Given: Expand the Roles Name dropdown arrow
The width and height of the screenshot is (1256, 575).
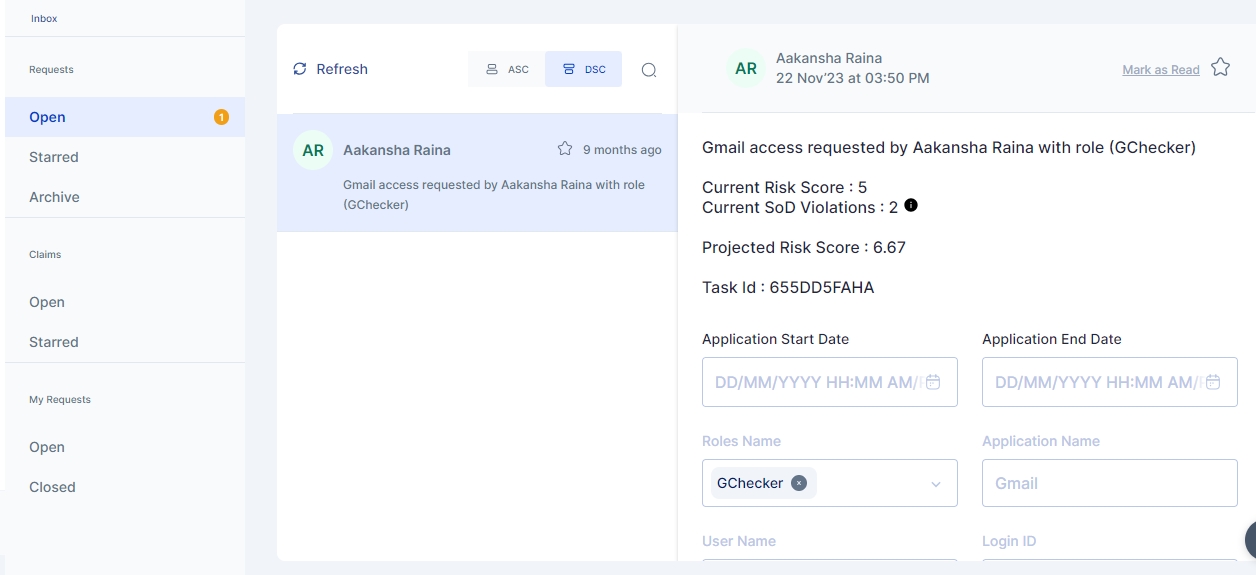Looking at the screenshot, I should [936, 484].
